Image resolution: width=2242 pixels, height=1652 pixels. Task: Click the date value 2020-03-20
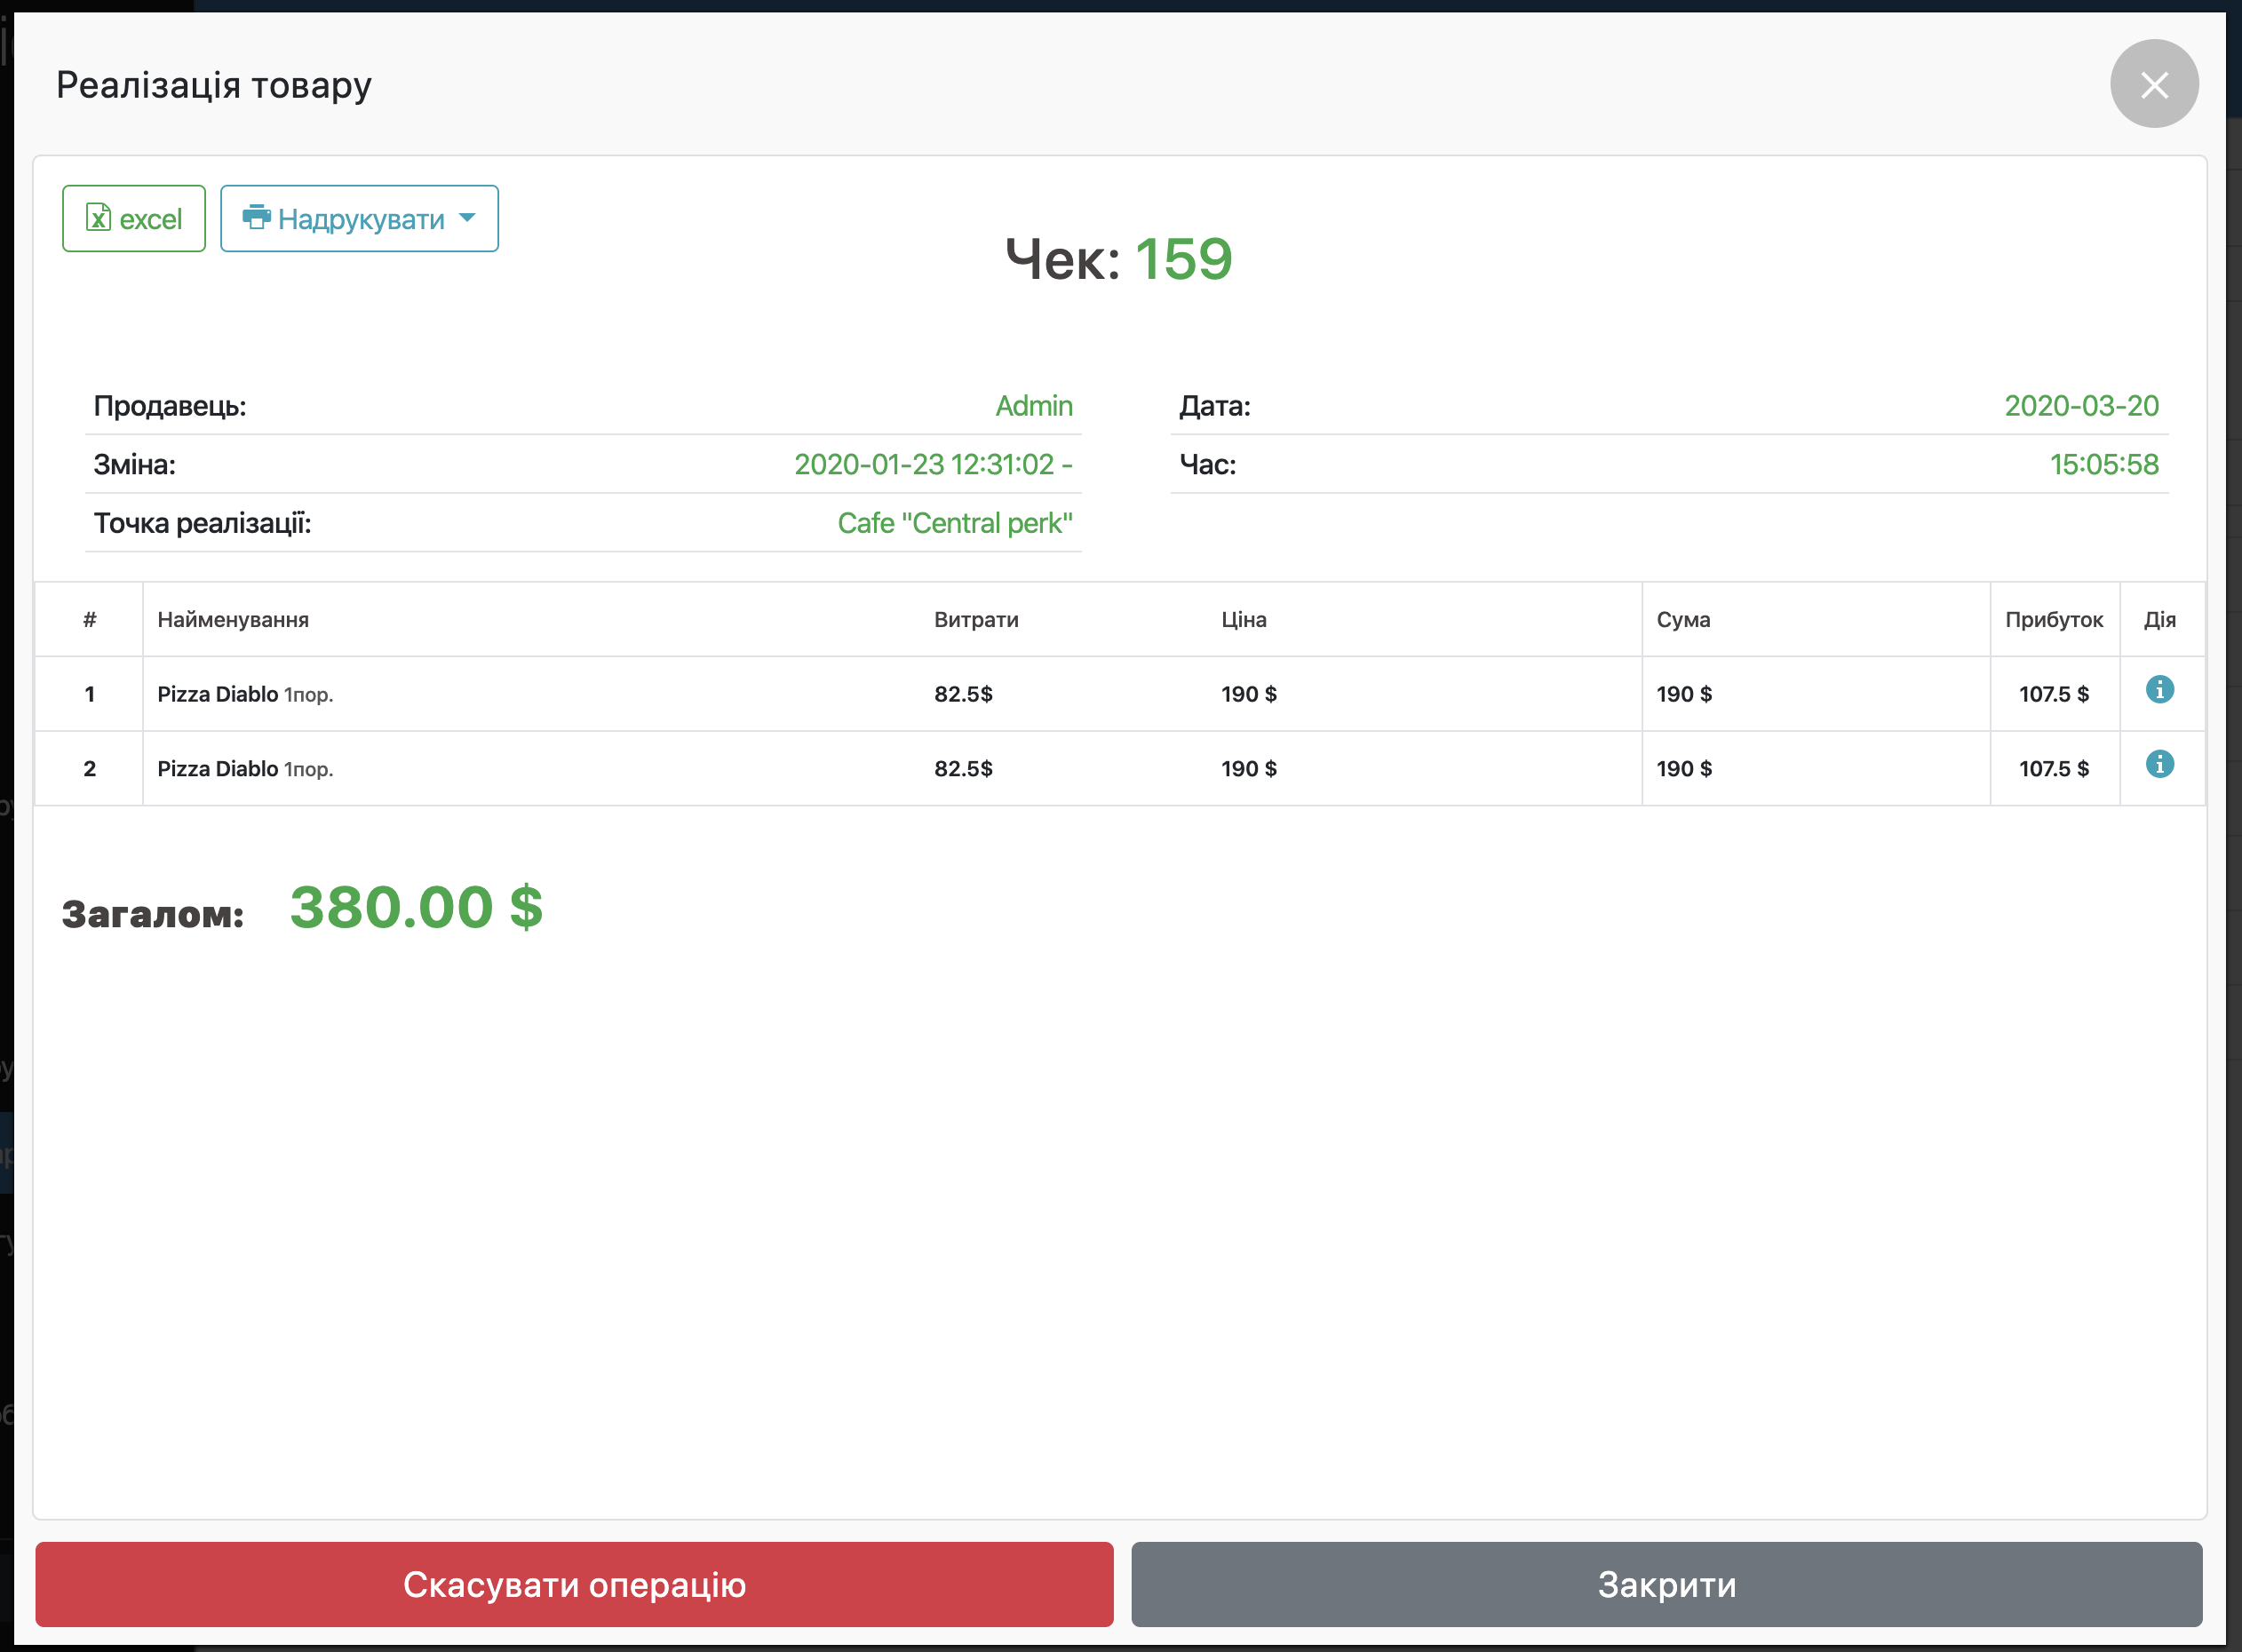pyautogui.click(x=2081, y=406)
